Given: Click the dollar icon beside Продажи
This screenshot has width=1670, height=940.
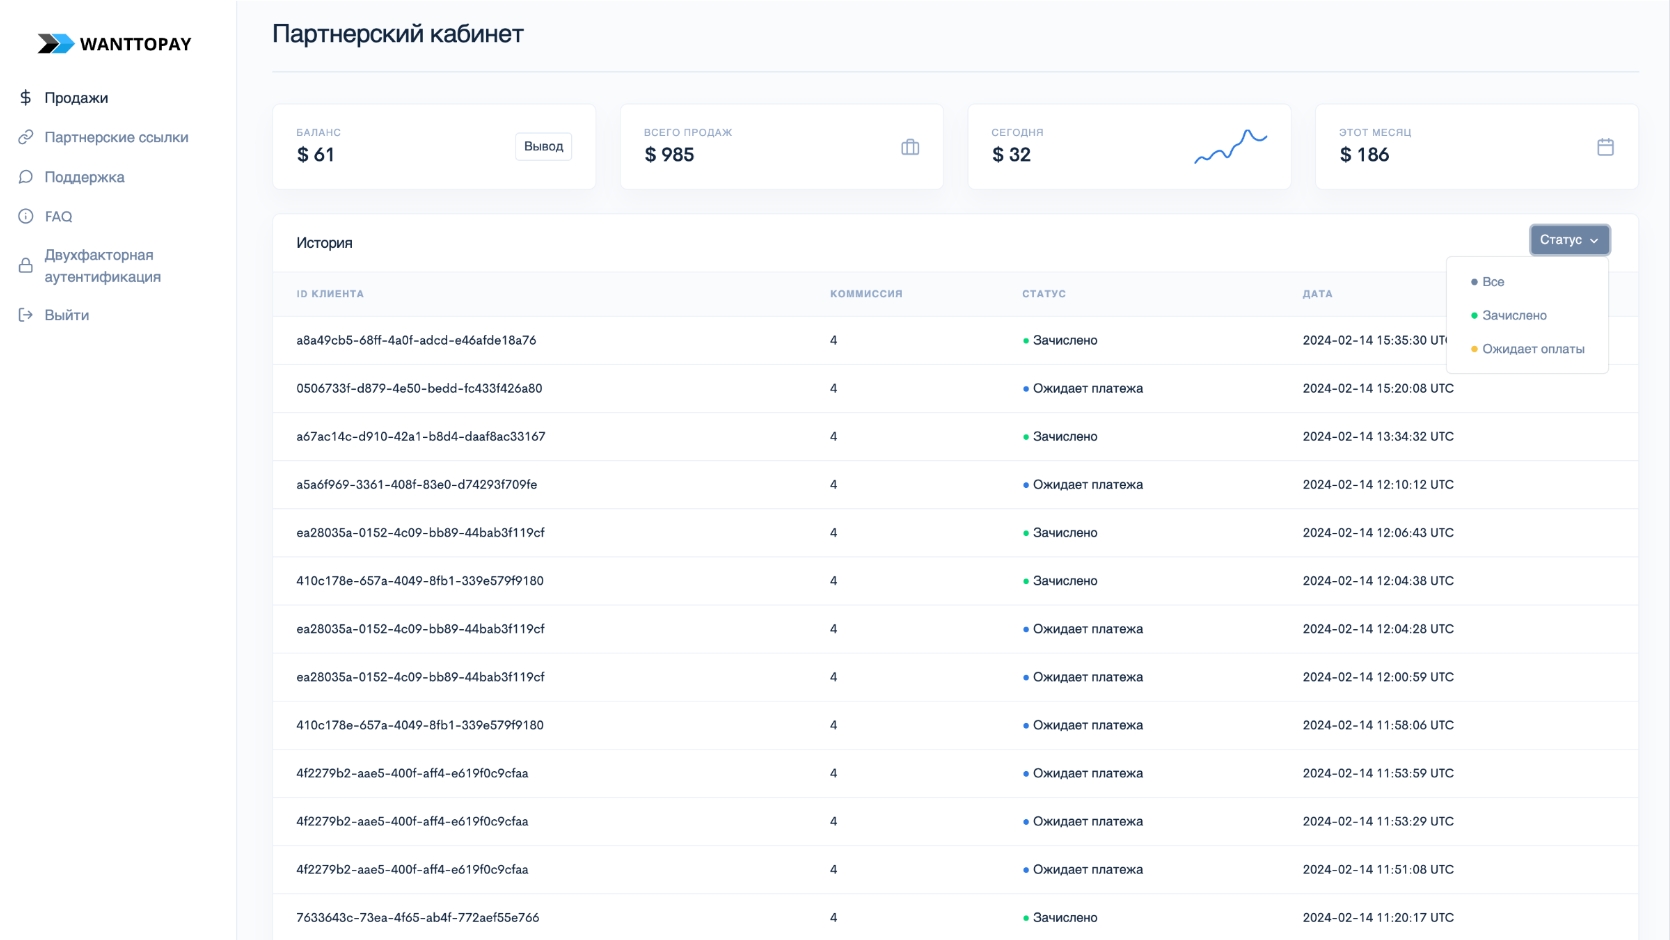Looking at the screenshot, I should point(26,98).
